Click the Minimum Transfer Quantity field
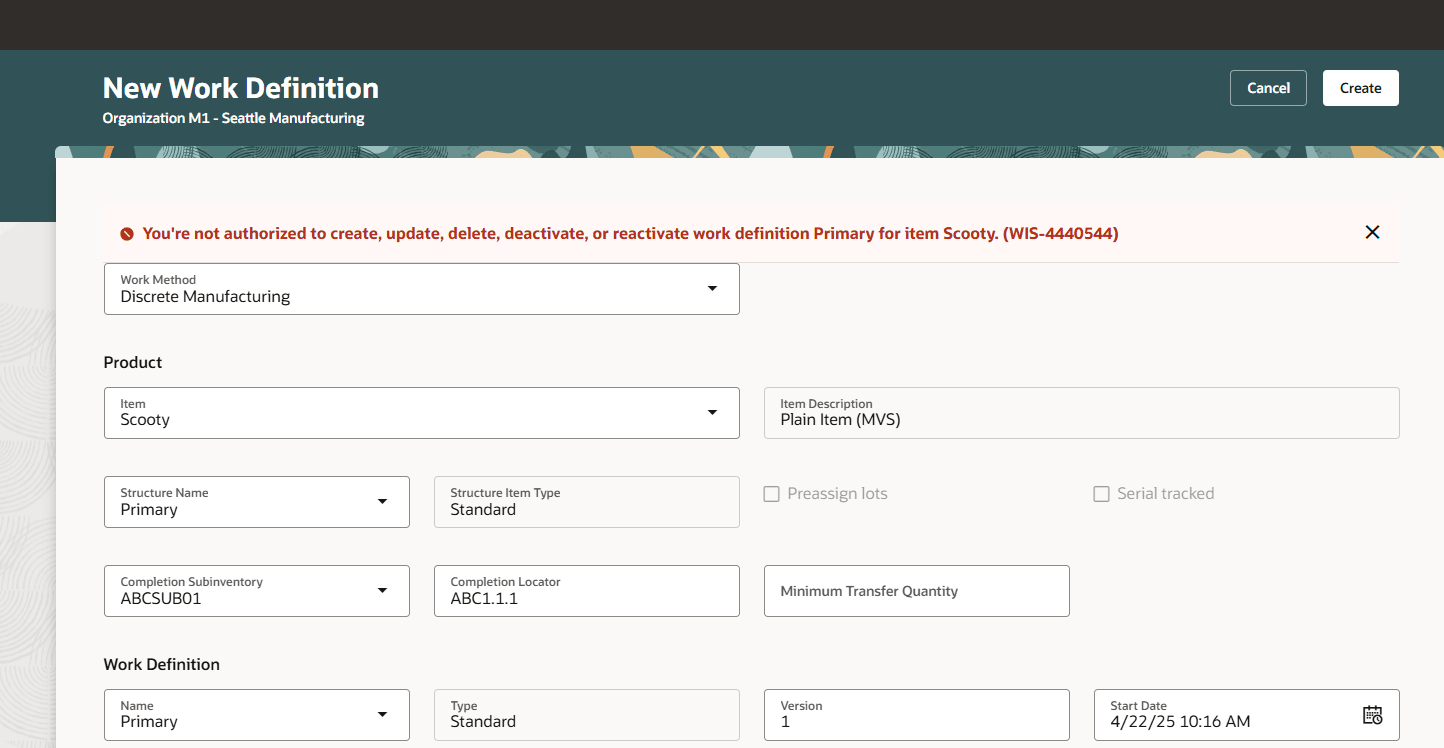1444x748 pixels. [x=916, y=591]
